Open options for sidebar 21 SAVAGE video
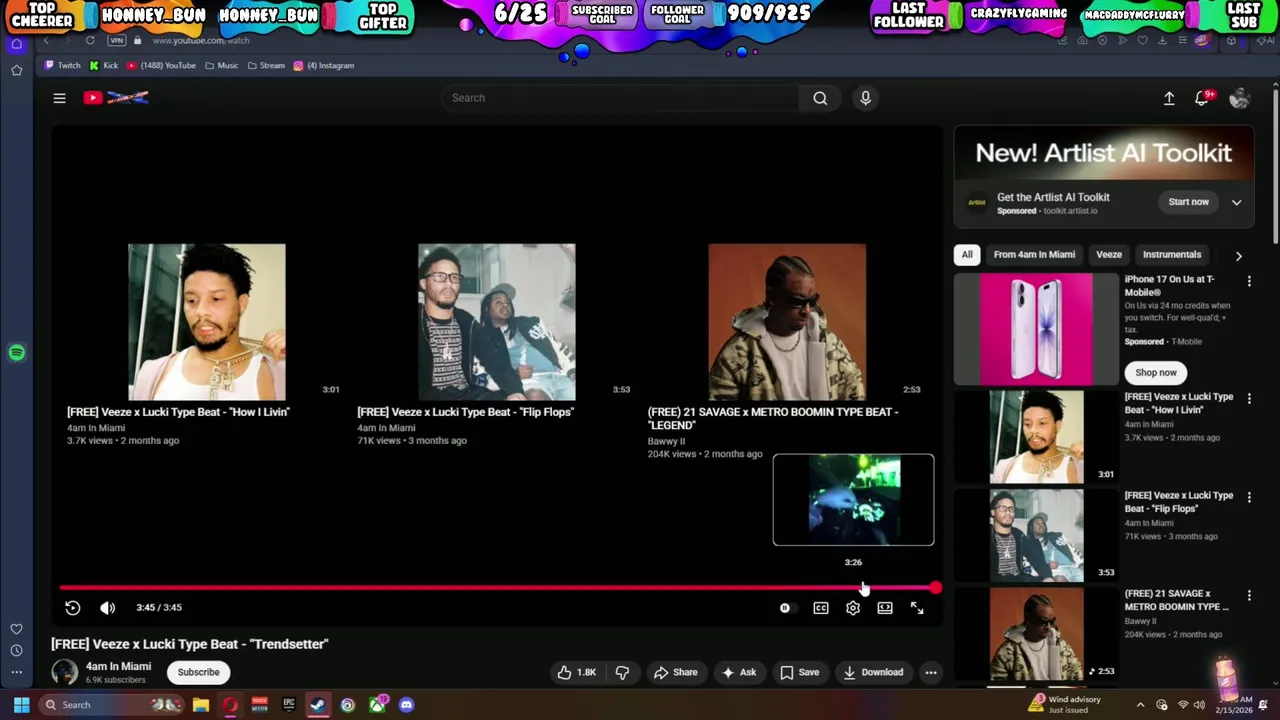 [x=1249, y=595]
